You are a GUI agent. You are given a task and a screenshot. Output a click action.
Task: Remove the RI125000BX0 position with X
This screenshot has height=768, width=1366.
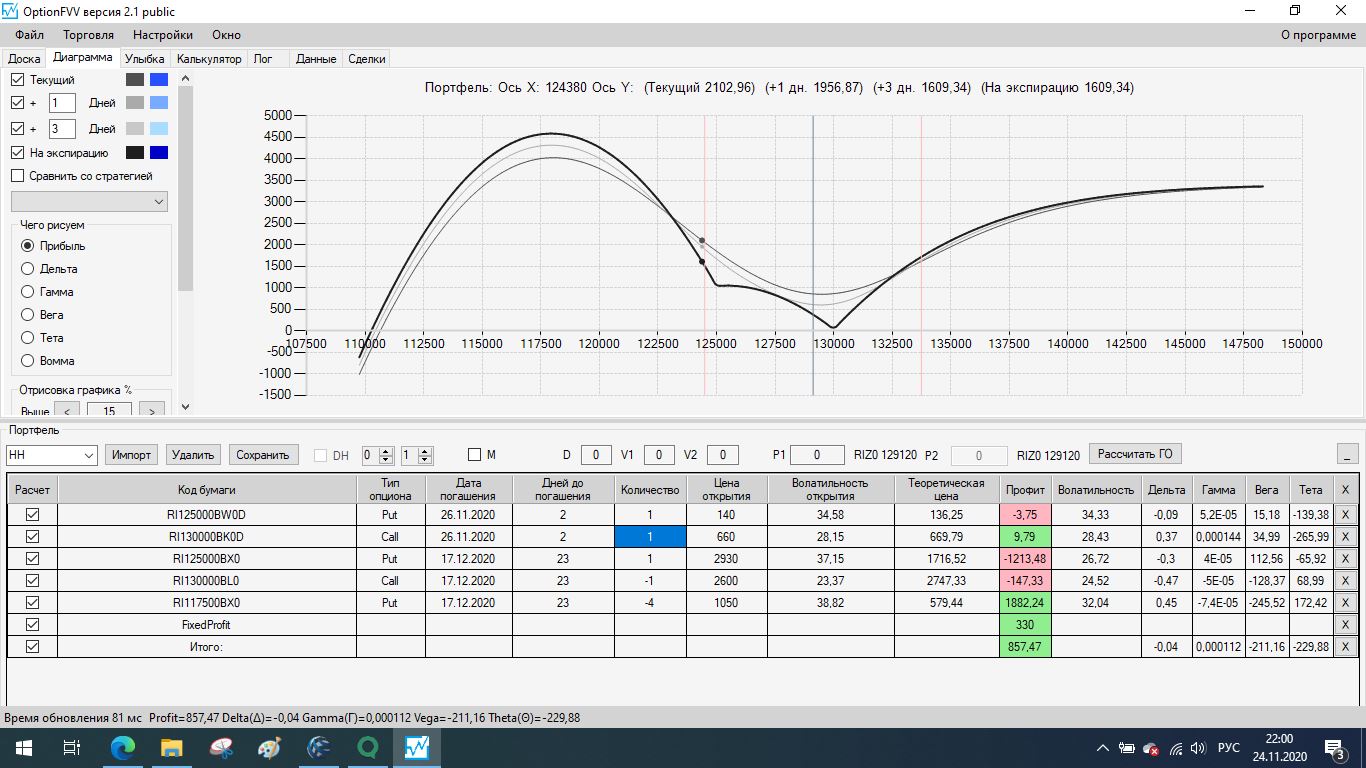(1345, 559)
